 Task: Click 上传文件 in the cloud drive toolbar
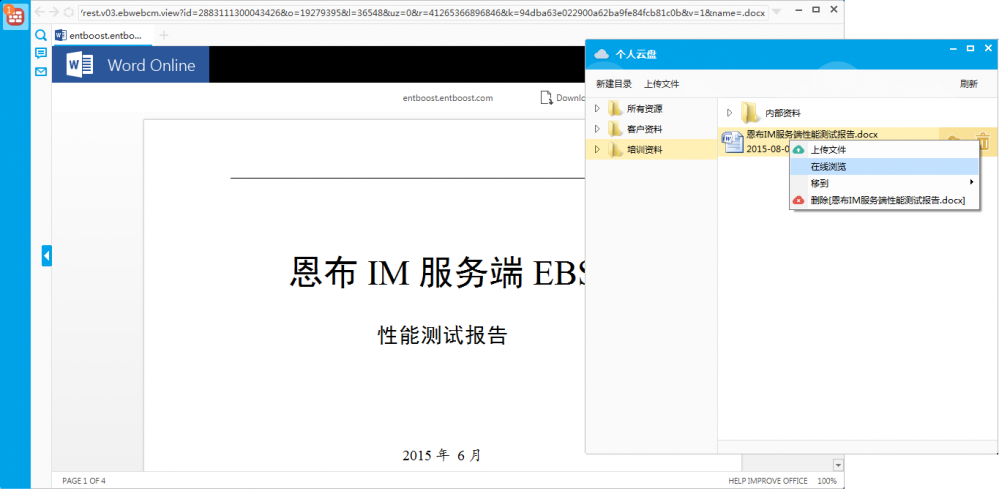pos(661,84)
